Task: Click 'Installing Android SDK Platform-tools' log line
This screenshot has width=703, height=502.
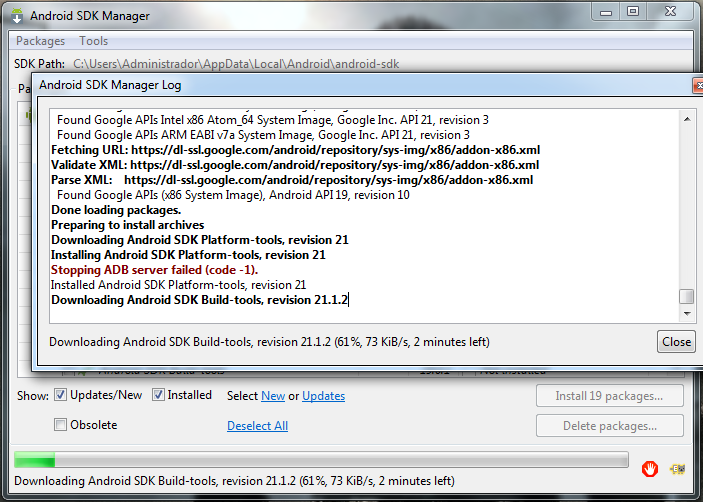Action: [188, 255]
